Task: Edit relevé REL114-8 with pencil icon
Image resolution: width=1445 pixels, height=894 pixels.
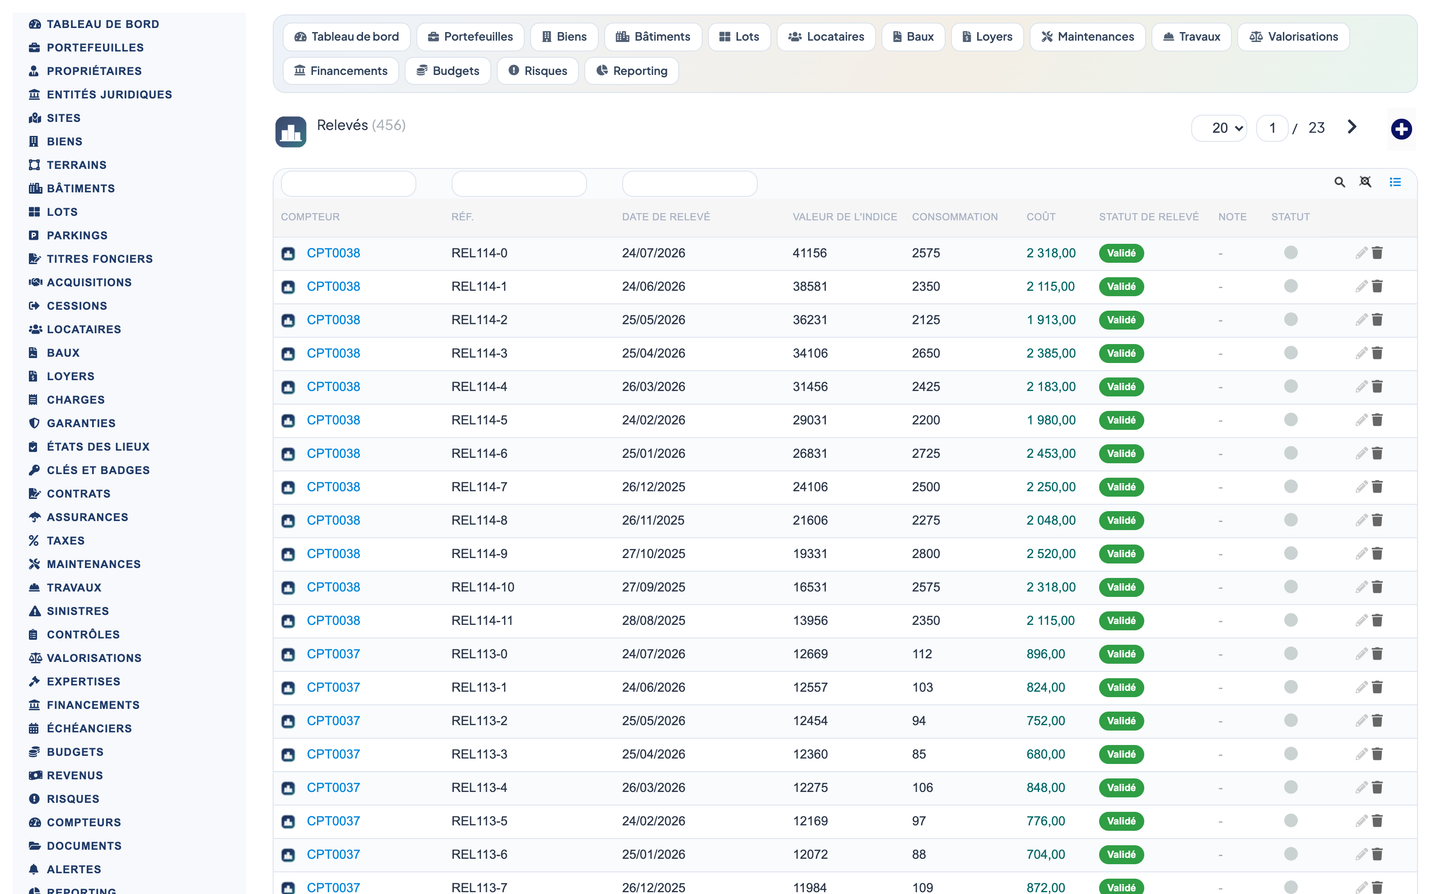Action: (1361, 520)
